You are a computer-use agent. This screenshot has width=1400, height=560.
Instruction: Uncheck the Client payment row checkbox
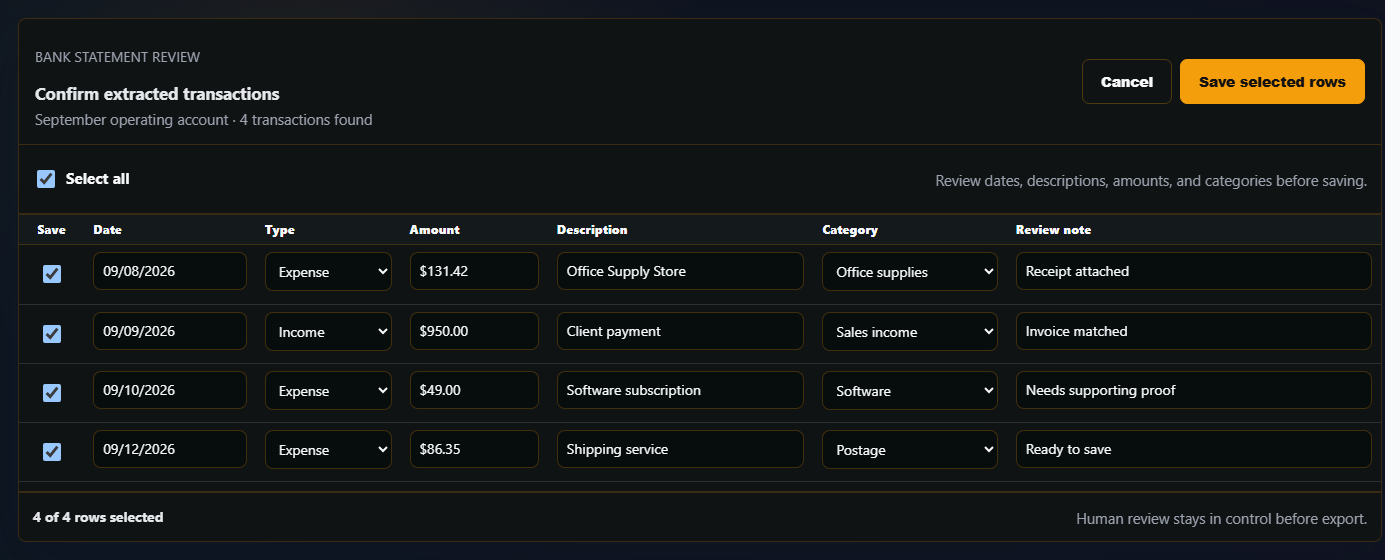(52, 334)
